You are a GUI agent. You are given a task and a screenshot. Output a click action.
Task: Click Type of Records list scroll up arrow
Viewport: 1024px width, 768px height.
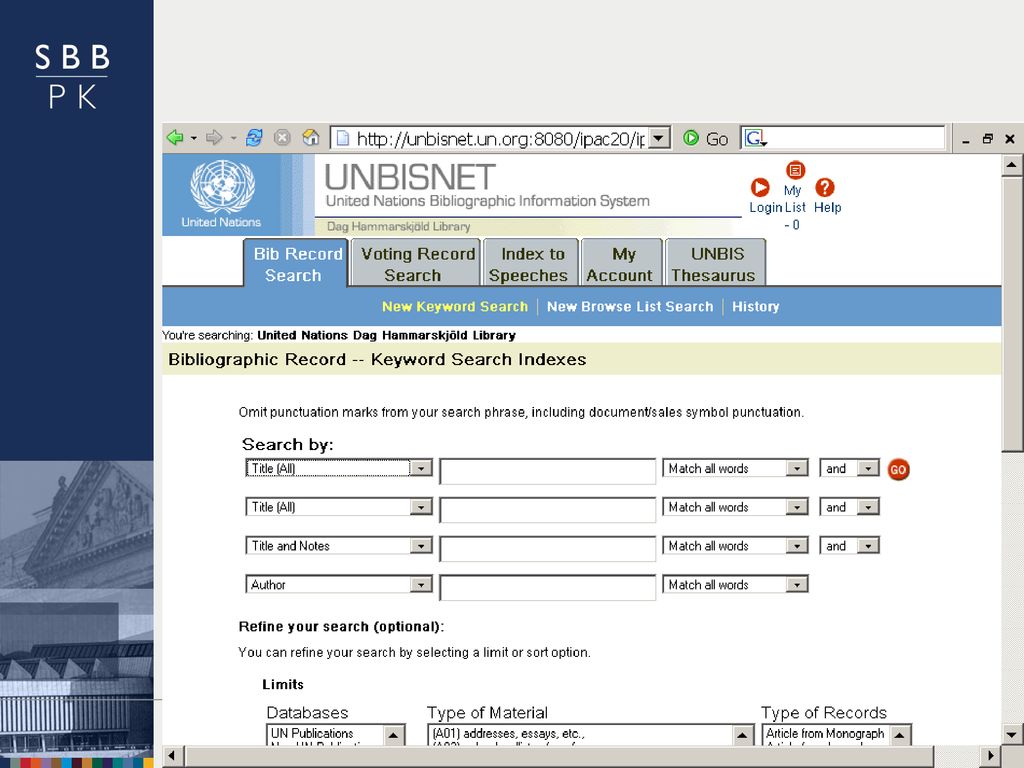[x=899, y=735]
